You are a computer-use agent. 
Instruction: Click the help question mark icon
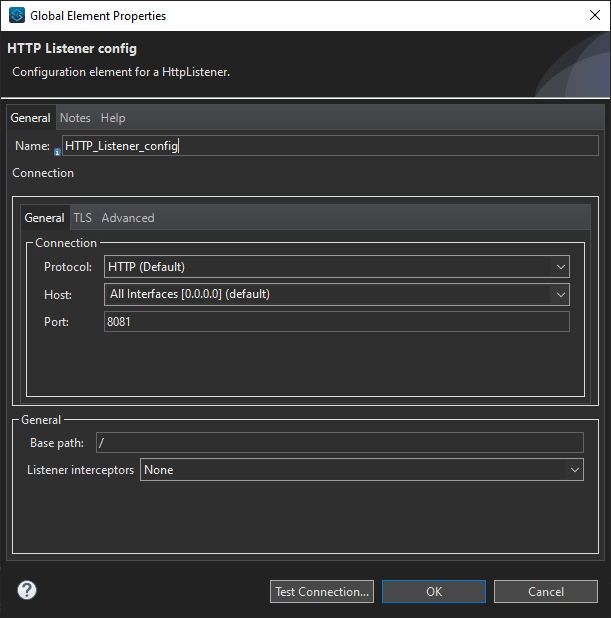pyautogui.click(x=27, y=590)
